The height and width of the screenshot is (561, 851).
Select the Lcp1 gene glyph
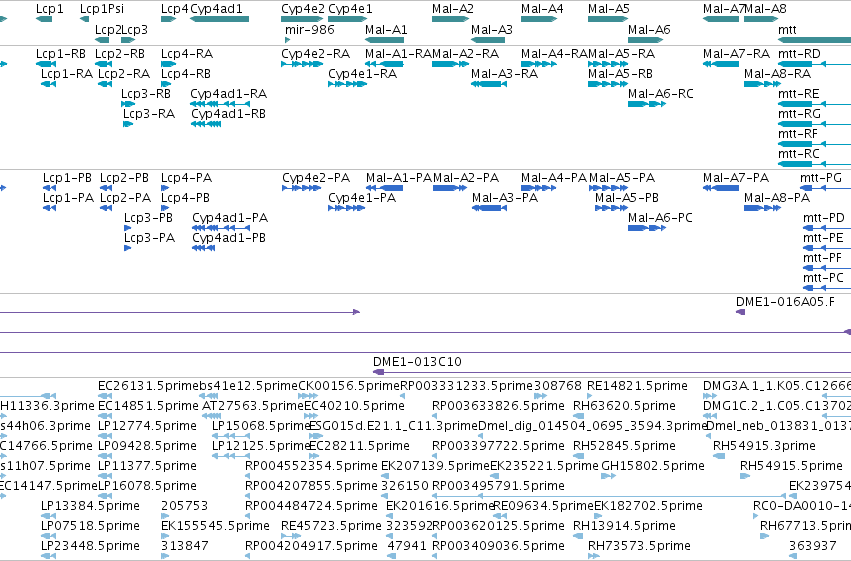(x=44, y=19)
